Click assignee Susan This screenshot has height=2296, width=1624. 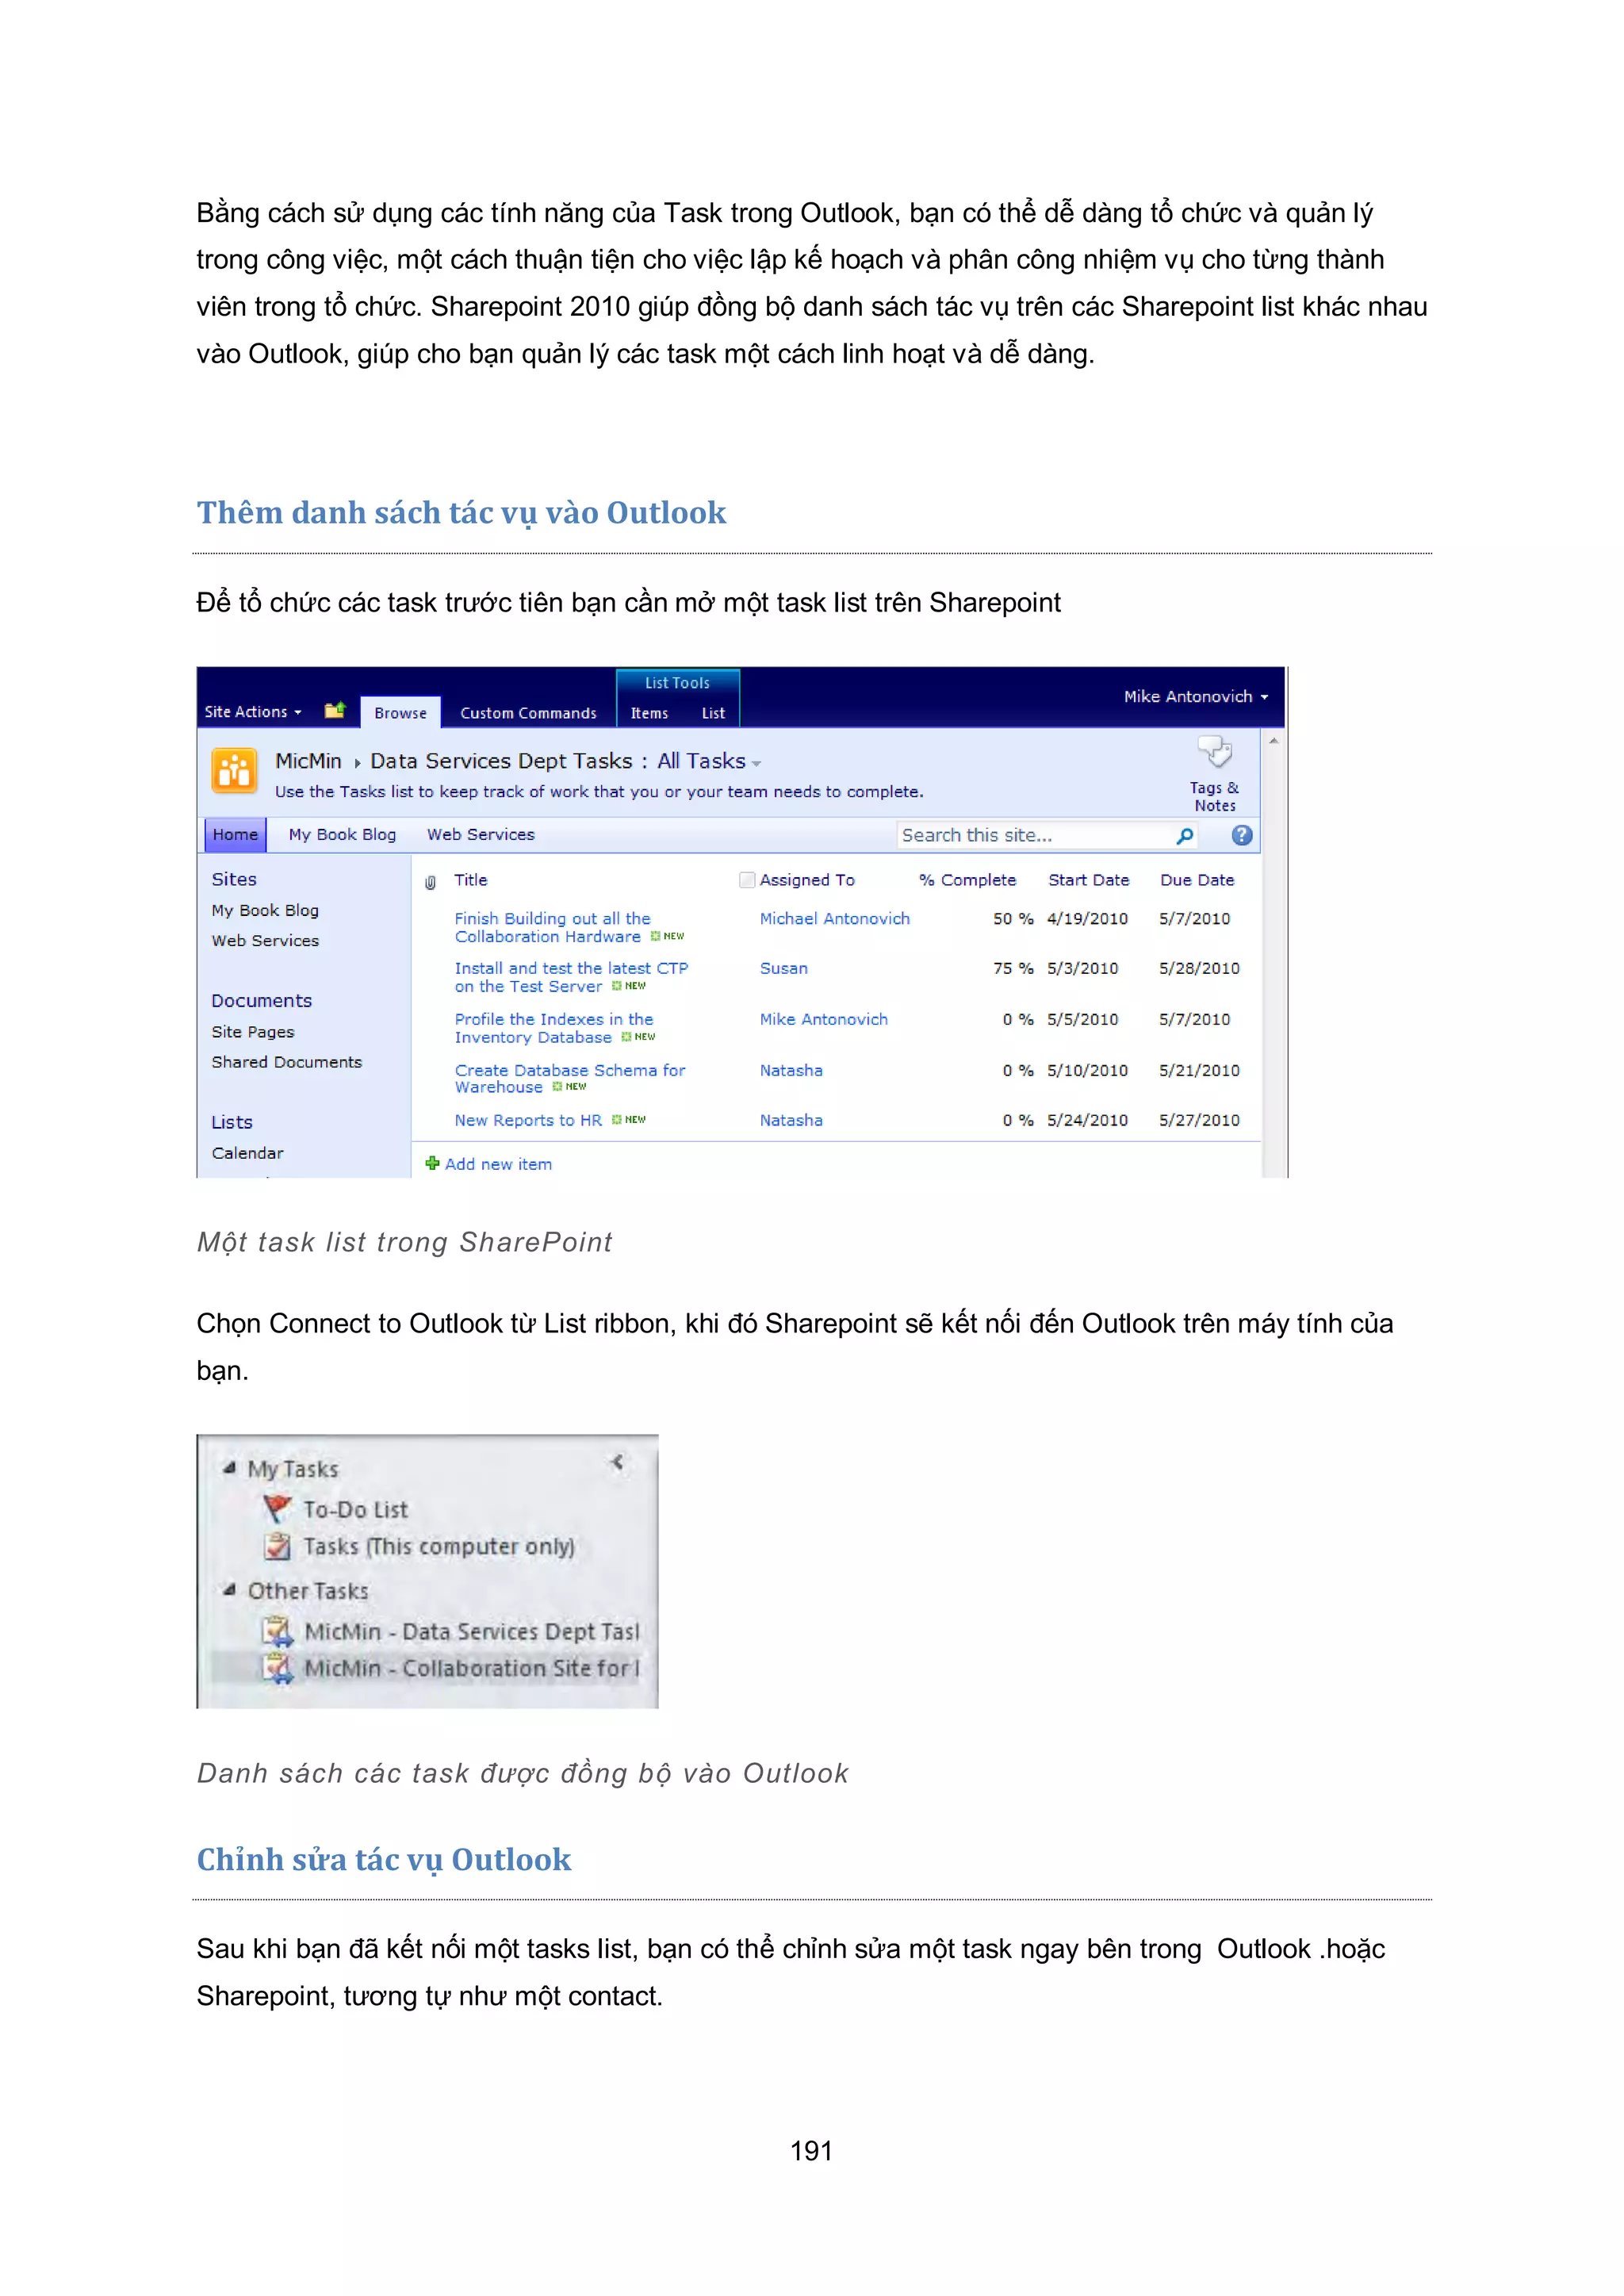(783, 968)
